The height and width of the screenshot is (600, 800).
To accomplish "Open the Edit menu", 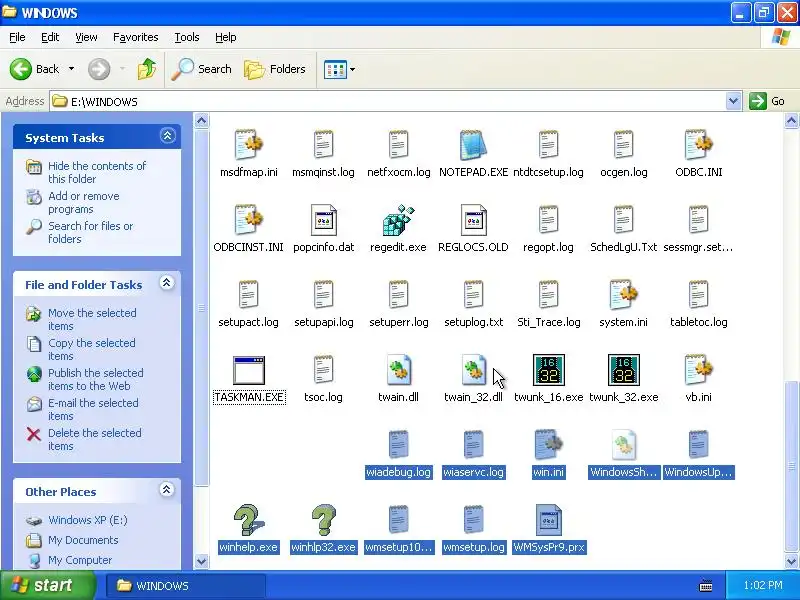I will [50, 37].
